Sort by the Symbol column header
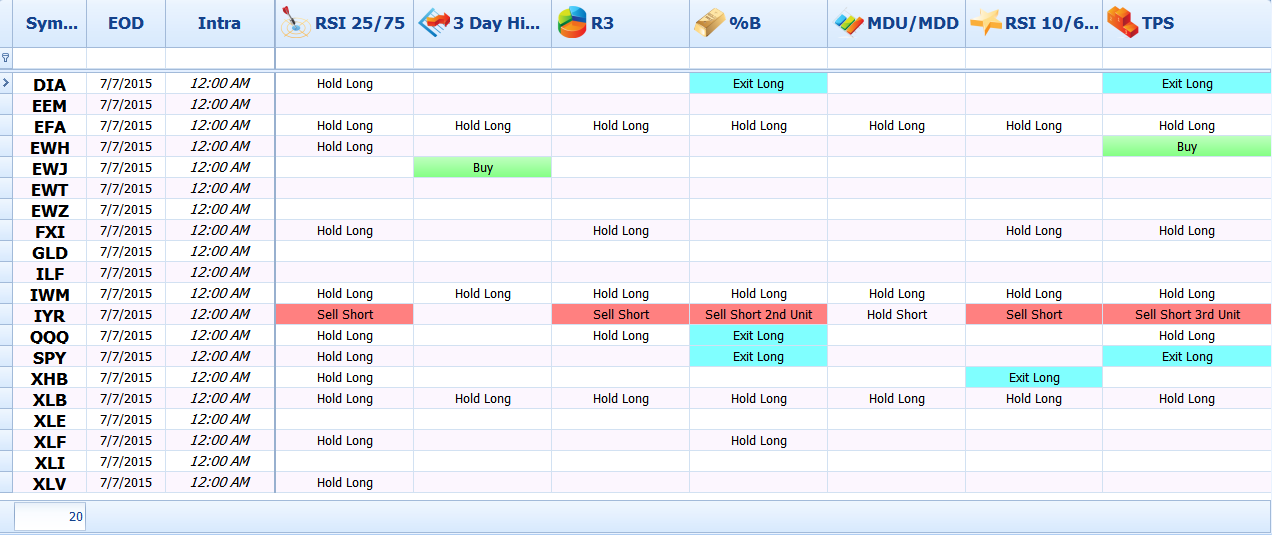 [x=50, y=23]
